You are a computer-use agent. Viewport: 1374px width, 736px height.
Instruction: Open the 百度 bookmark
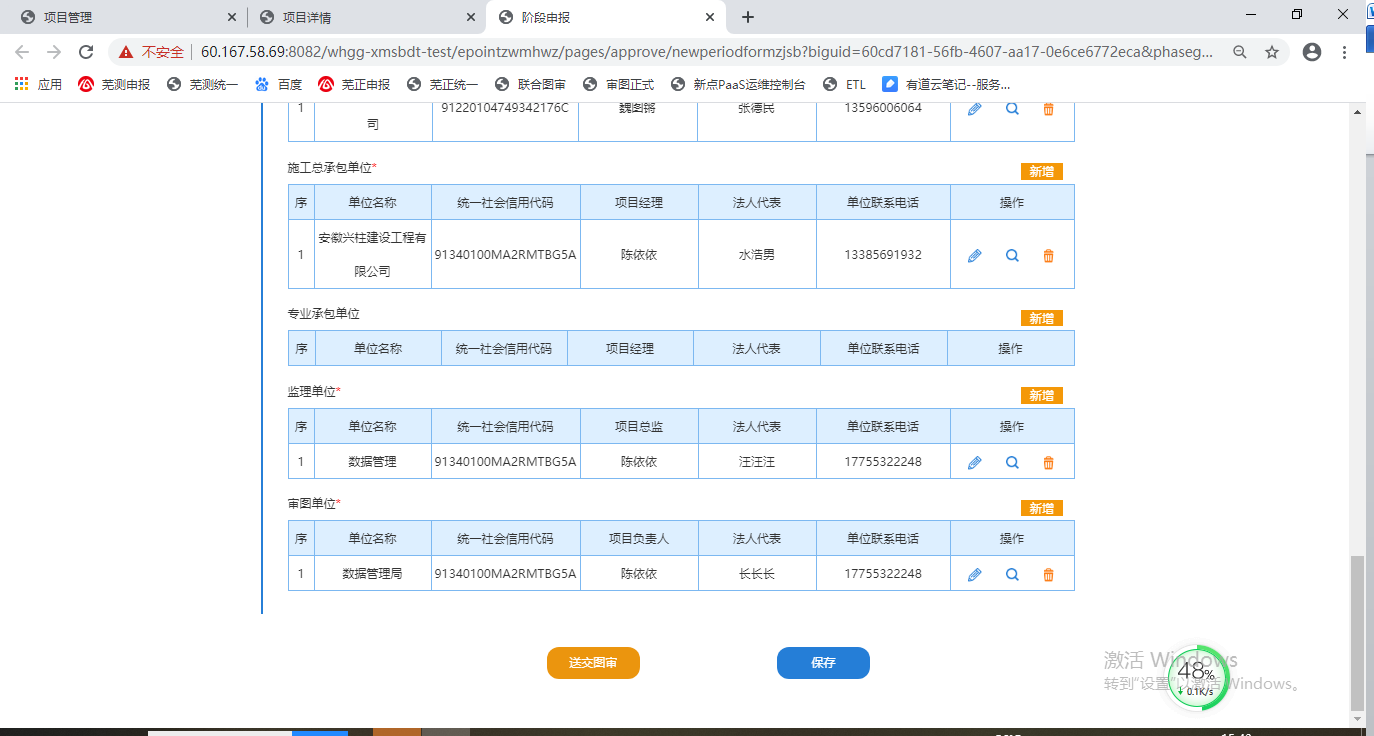(x=279, y=85)
